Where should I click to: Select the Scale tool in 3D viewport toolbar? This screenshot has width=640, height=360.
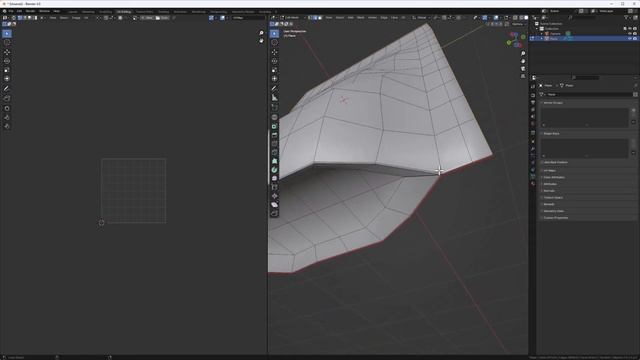pyautogui.click(x=274, y=70)
